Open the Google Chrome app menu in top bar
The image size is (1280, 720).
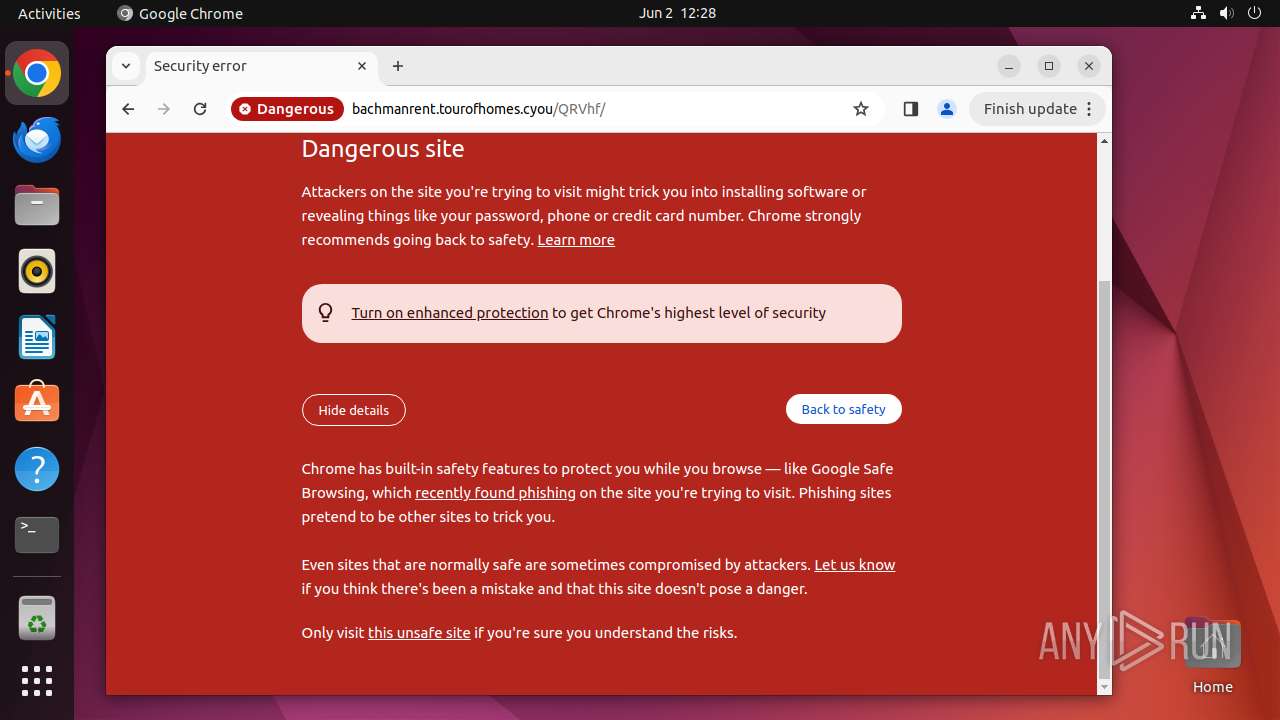180,13
